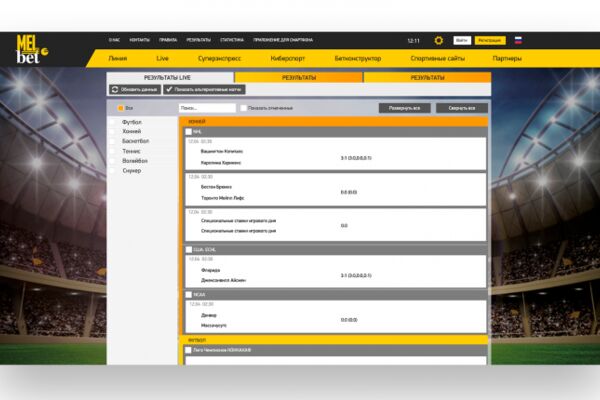Viewport: 600px width, 400px height.
Task: Click the Футбол label in sport list
Action: point(132,122)
